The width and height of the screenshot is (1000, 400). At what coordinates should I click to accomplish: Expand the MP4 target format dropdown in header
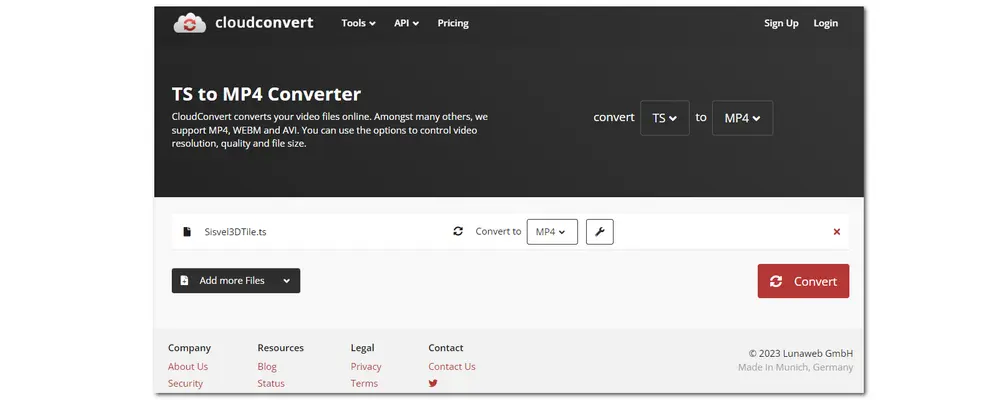[x=742, y=118]
